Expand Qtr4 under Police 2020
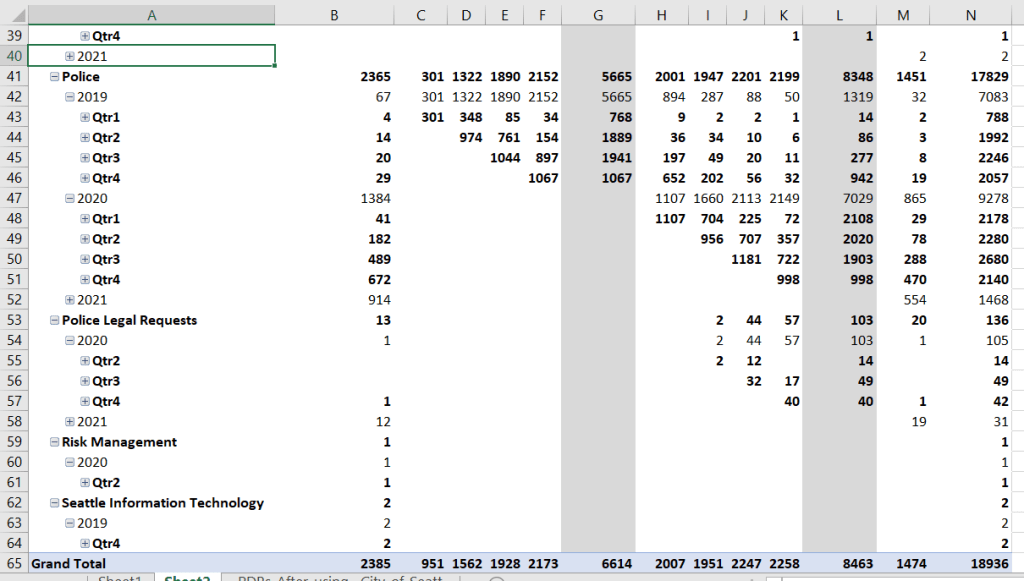 coord(85,280)
